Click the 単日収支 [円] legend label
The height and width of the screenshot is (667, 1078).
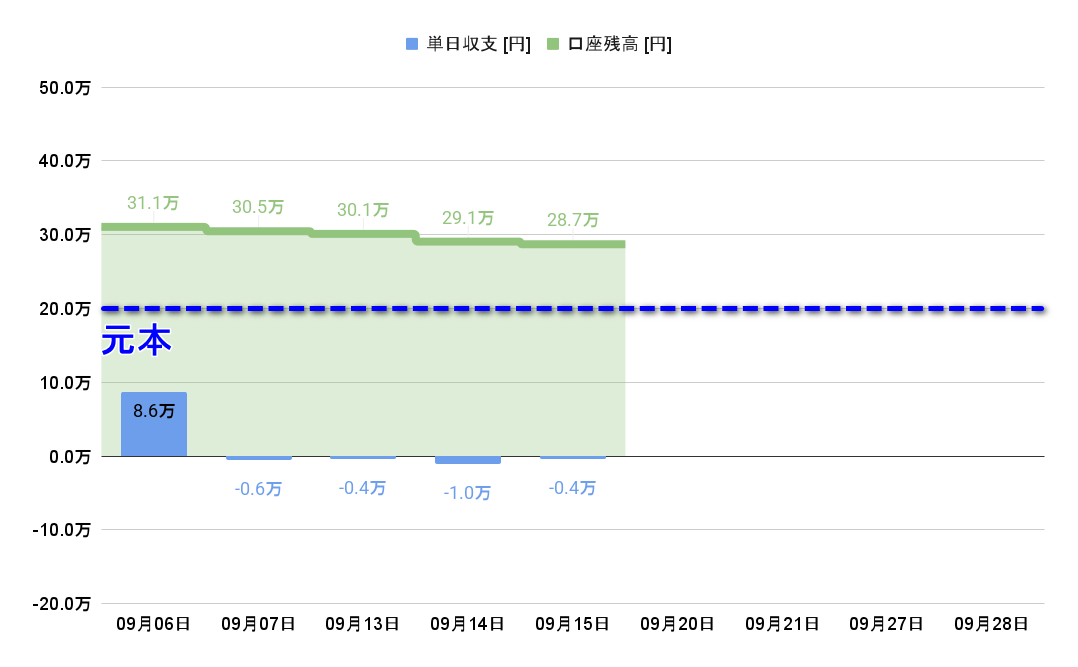point(478,44)
